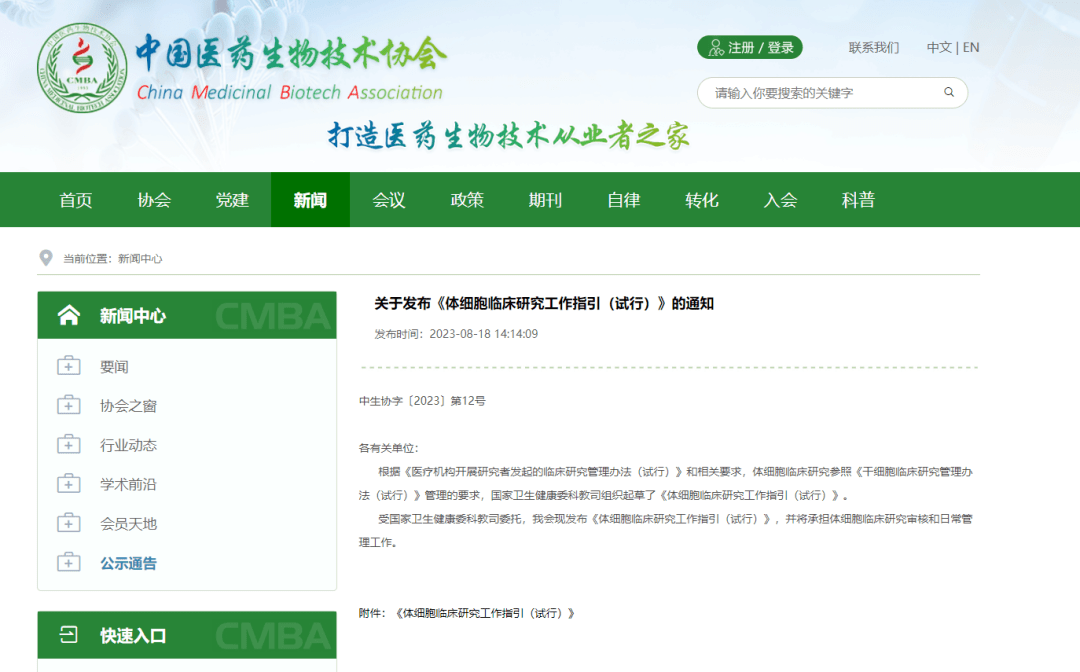Image resolution: width=1080 pixels, height=672 pixels.
Task: Click the home icon beside 新闻中心
Action: click(69, 316)
